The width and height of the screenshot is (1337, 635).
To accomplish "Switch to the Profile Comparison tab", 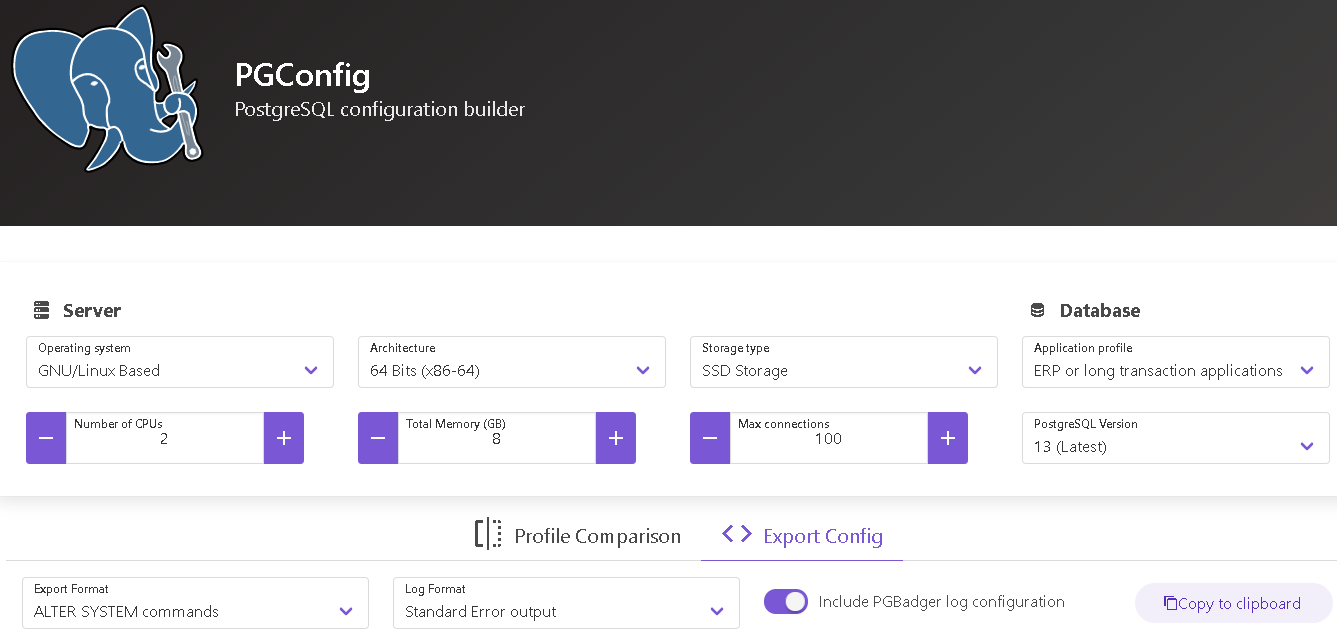I will tap(578, 536).
